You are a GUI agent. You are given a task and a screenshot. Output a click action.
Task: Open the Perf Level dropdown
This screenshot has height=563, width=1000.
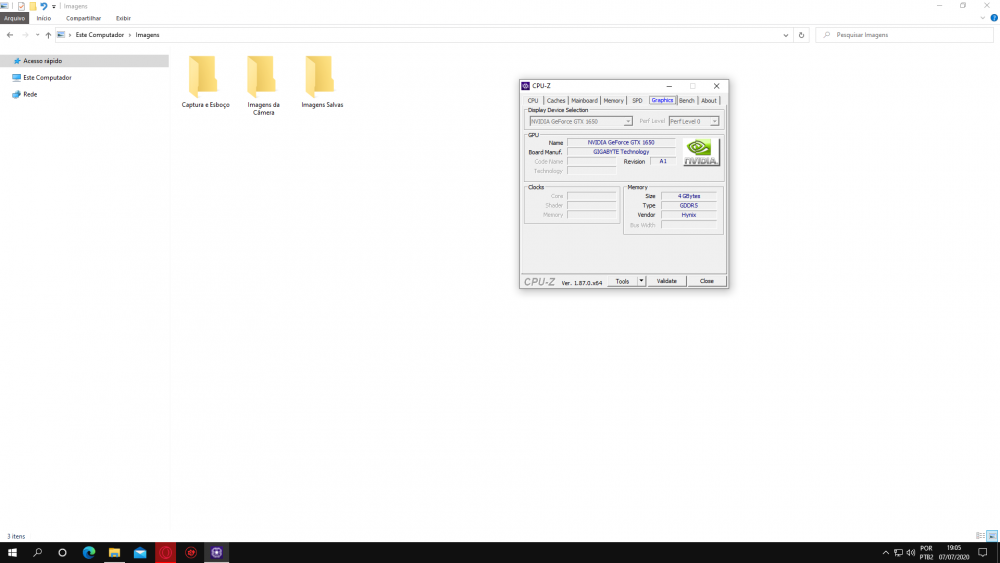[693, 121]
